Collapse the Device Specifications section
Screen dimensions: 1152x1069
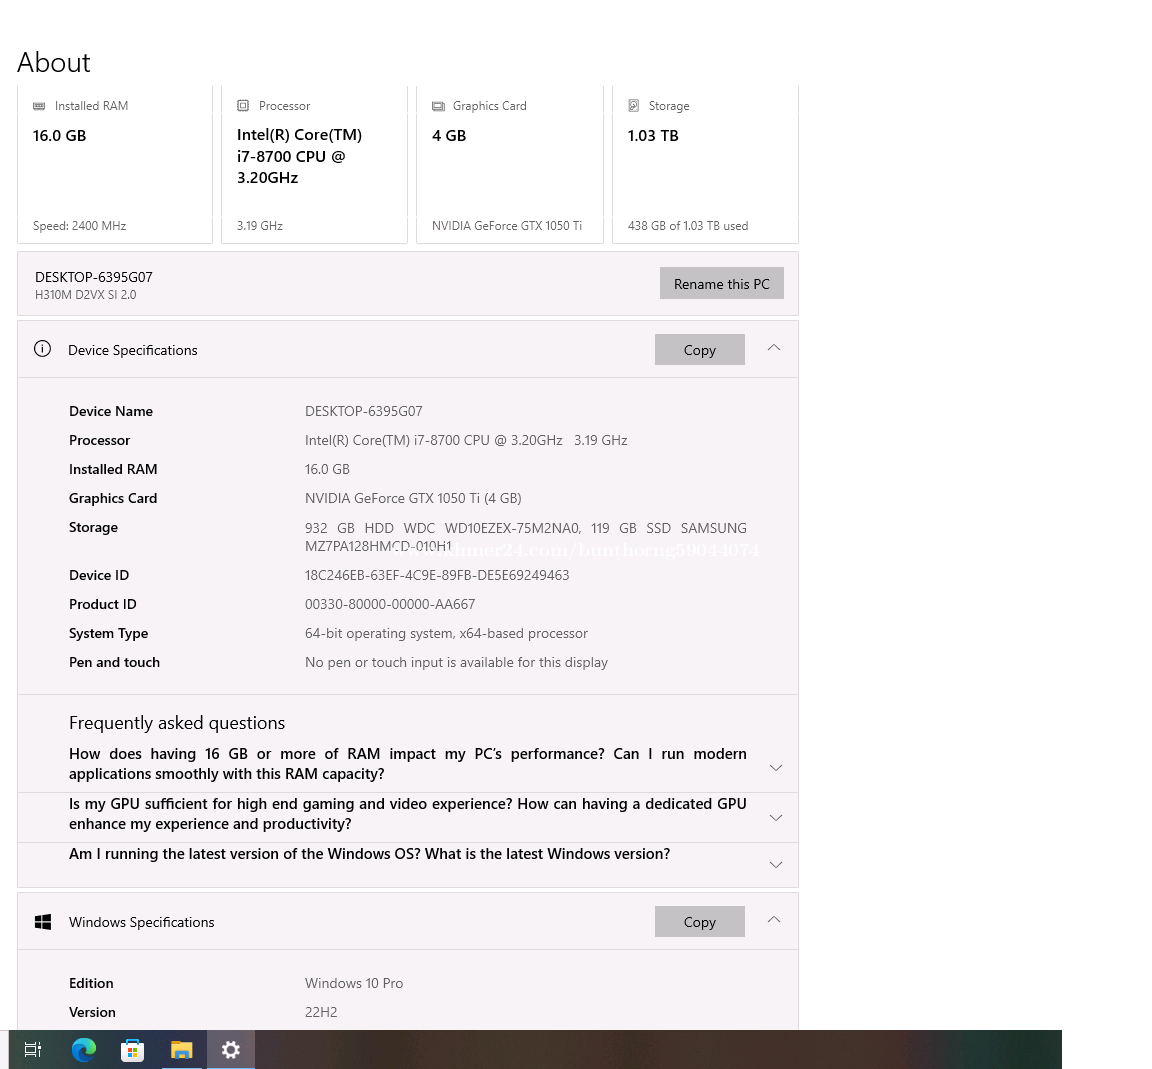pyautogui.click(x=774, y=348)
